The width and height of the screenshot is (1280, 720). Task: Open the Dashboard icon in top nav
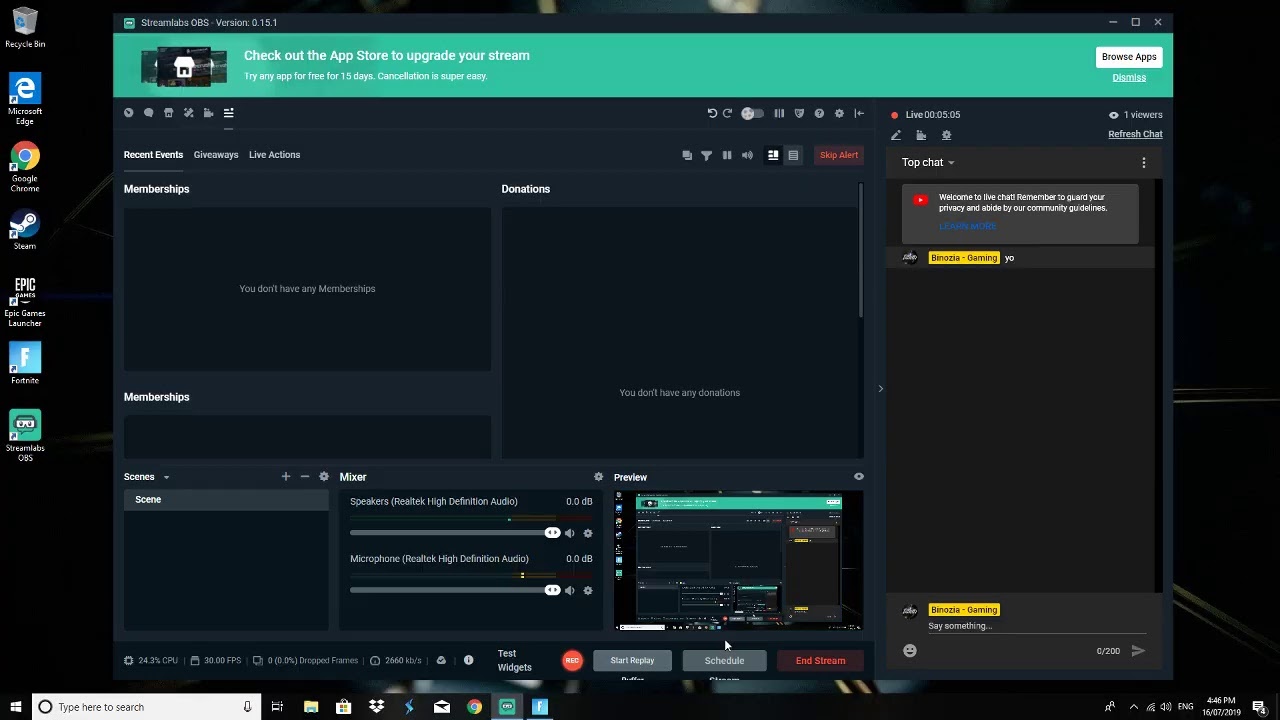128,113
